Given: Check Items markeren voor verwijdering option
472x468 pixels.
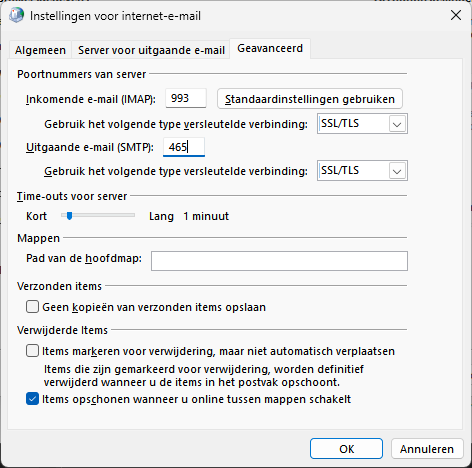Looking at the screenshot, I should click(32, 351).
